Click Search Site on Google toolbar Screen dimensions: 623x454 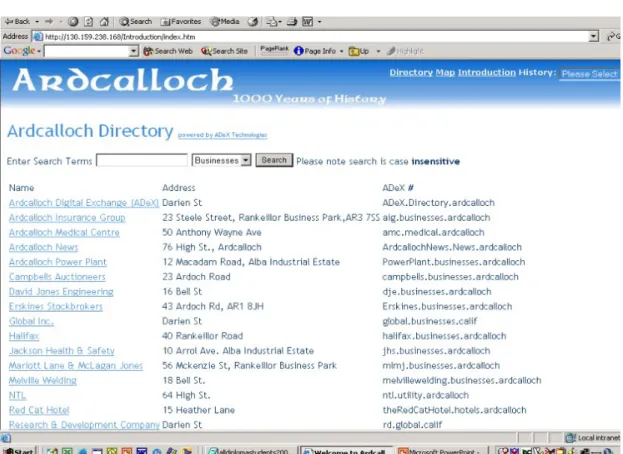pos(224,51)
